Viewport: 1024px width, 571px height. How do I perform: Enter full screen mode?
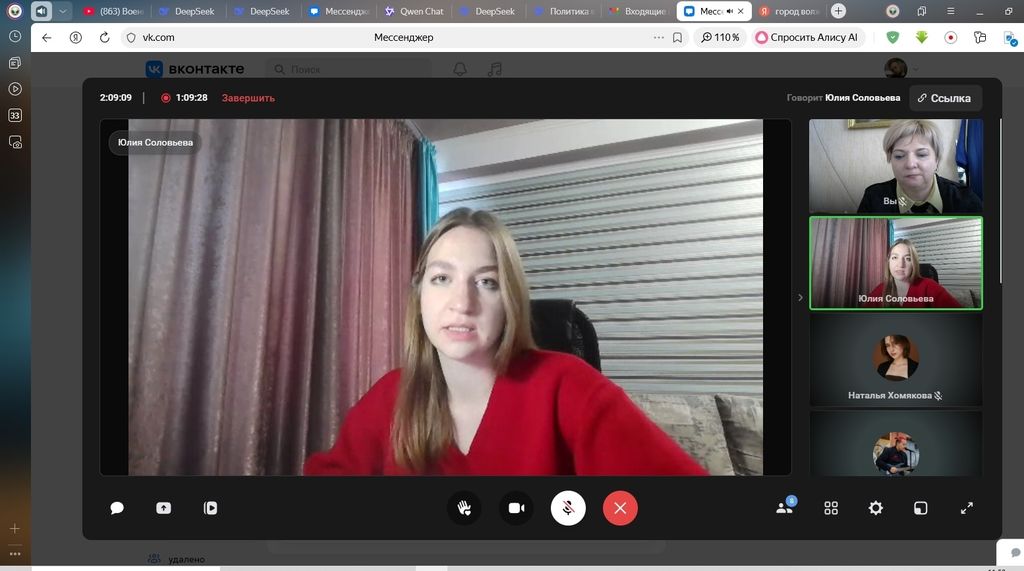click(x=967, y=508)
